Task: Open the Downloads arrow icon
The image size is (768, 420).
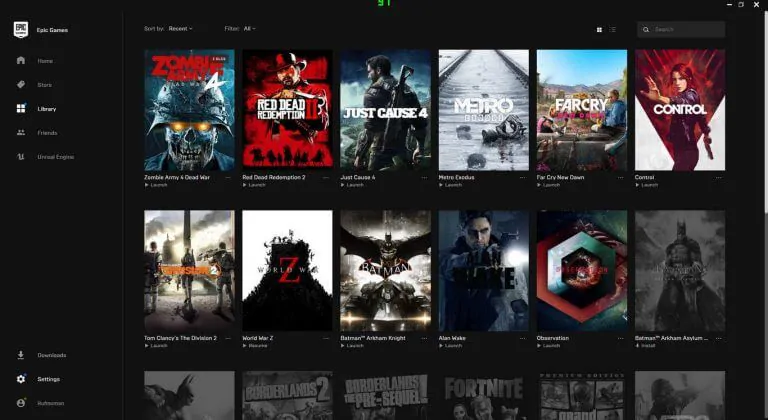Action: pos(21,355)
